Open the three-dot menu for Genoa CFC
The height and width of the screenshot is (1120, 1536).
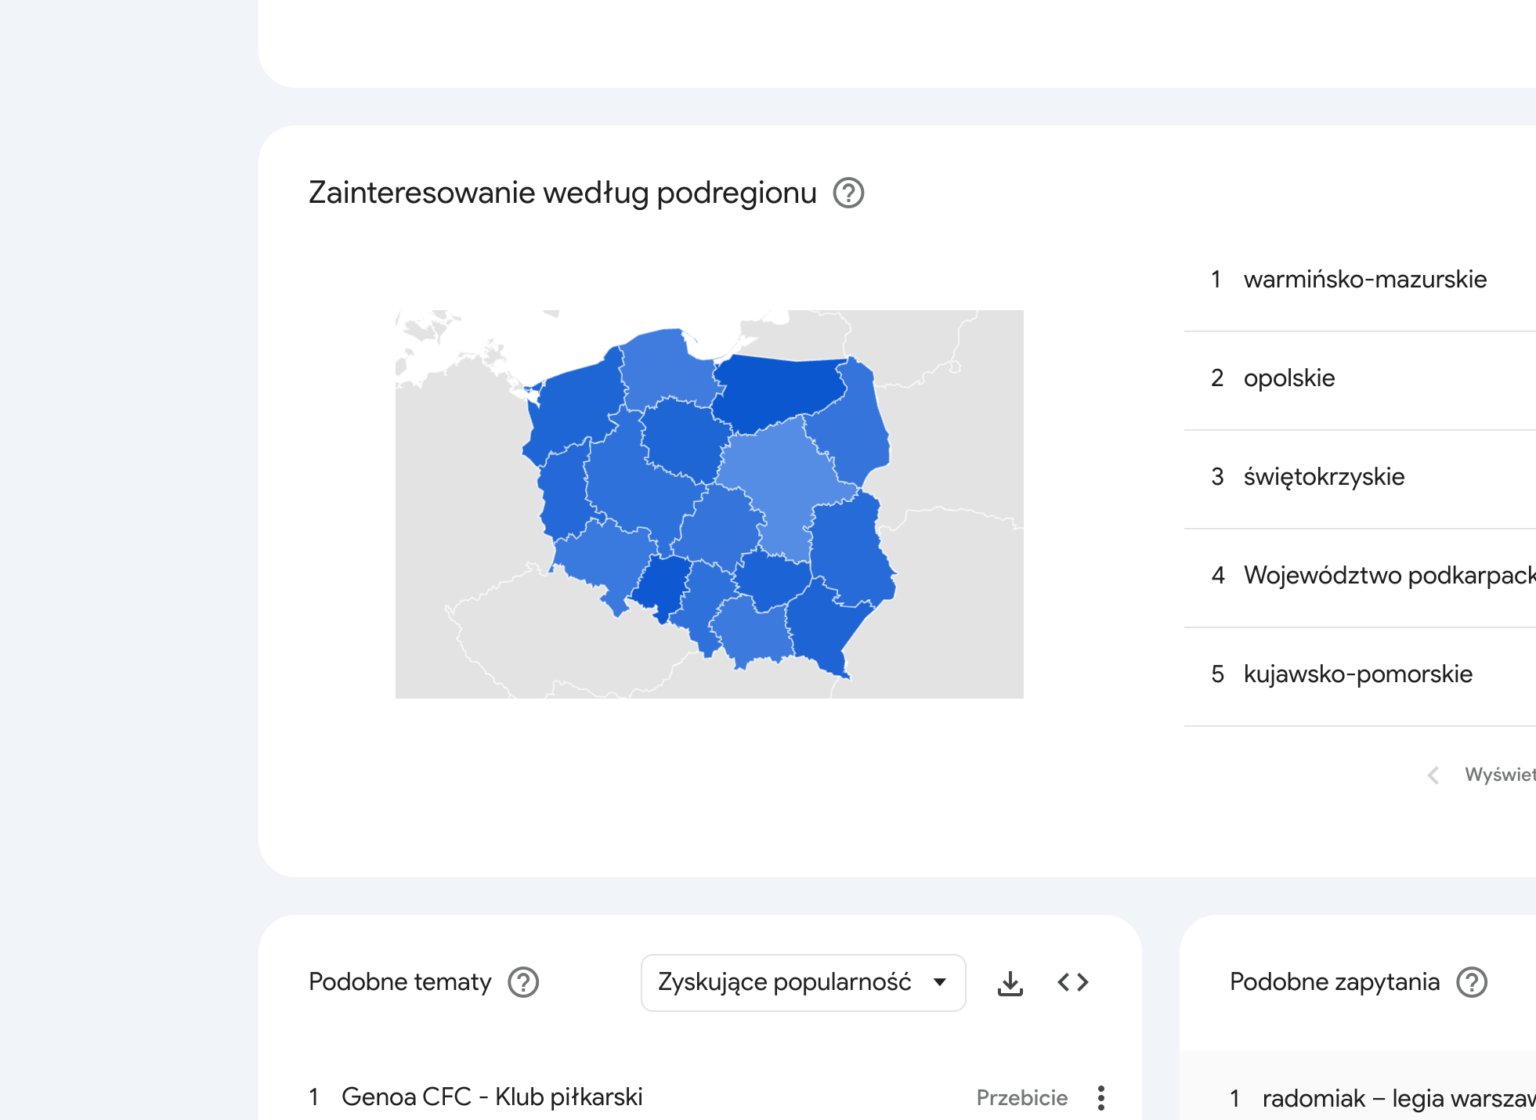point(1100,1097)
